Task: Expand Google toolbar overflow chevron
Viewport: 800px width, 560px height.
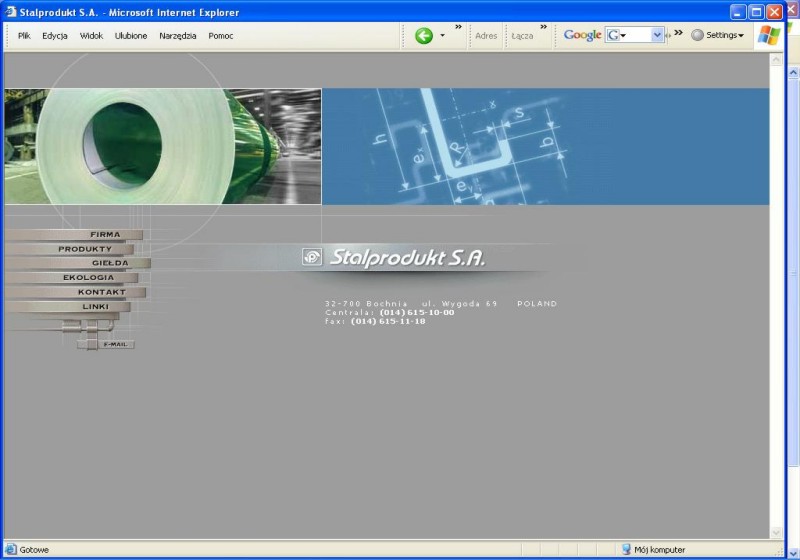Action: pos(678,33)
